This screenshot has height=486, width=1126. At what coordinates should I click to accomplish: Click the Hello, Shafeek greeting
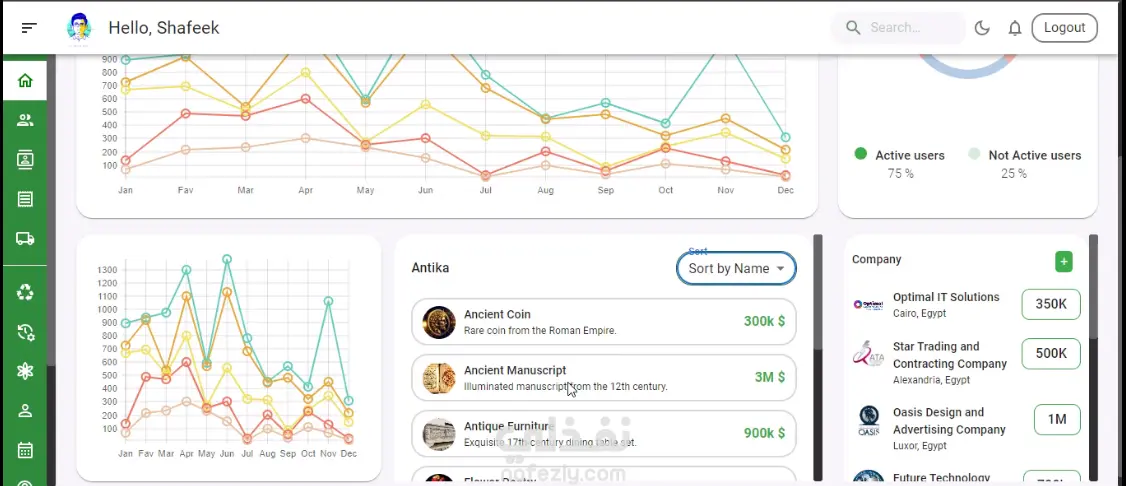pos(164,28)
